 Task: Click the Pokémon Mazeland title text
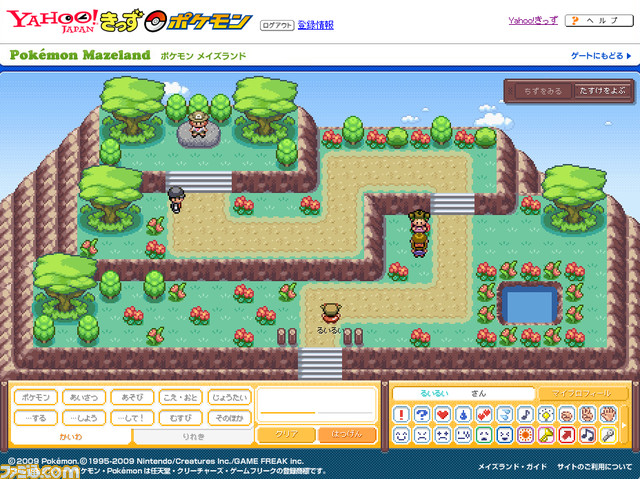80,55
